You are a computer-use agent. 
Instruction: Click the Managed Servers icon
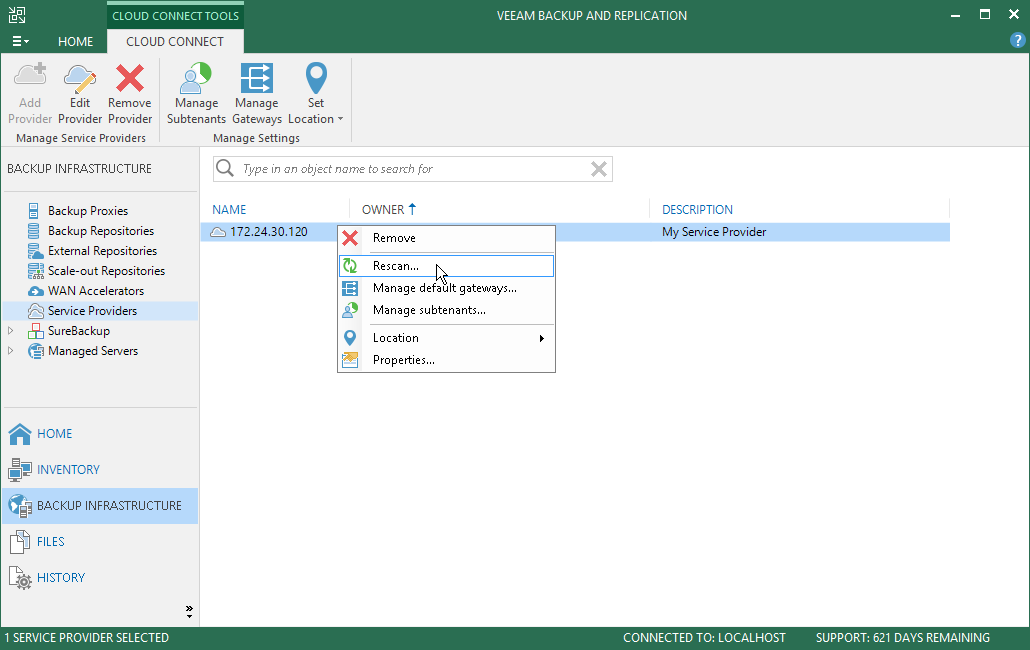(35, 351)
